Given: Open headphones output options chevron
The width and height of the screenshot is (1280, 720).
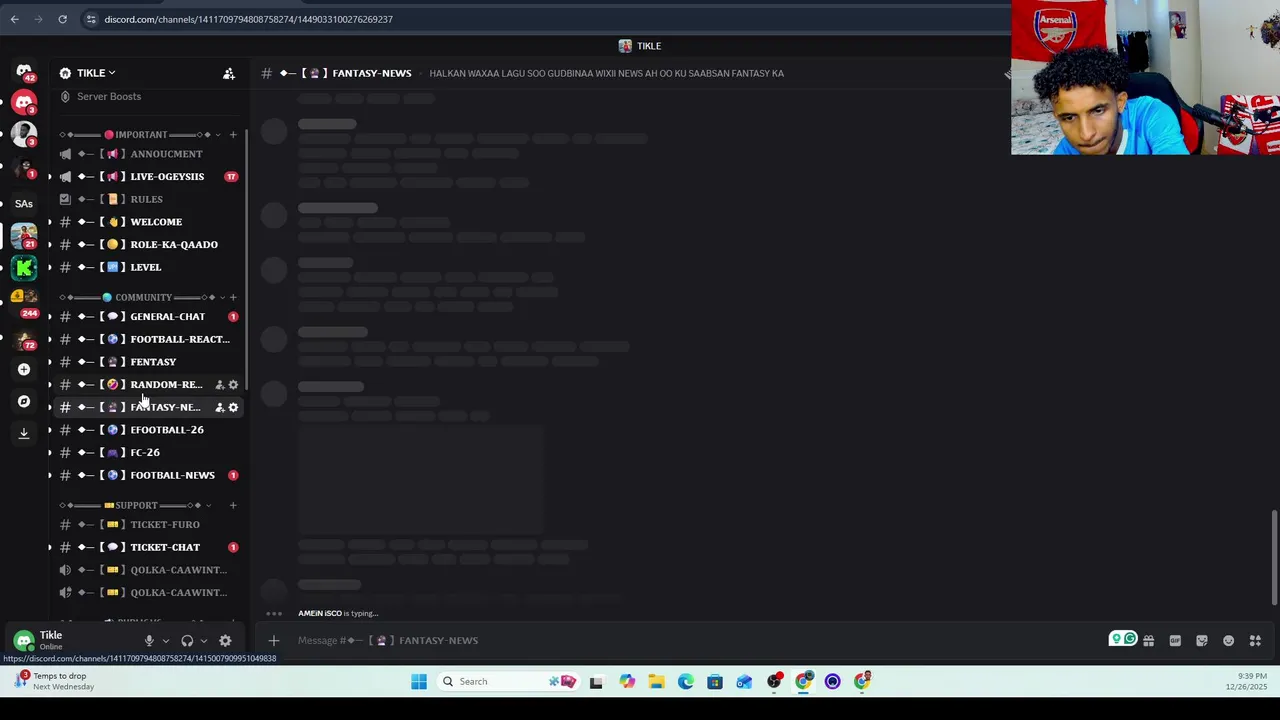Looking at the screenshot, I should 204,641.
